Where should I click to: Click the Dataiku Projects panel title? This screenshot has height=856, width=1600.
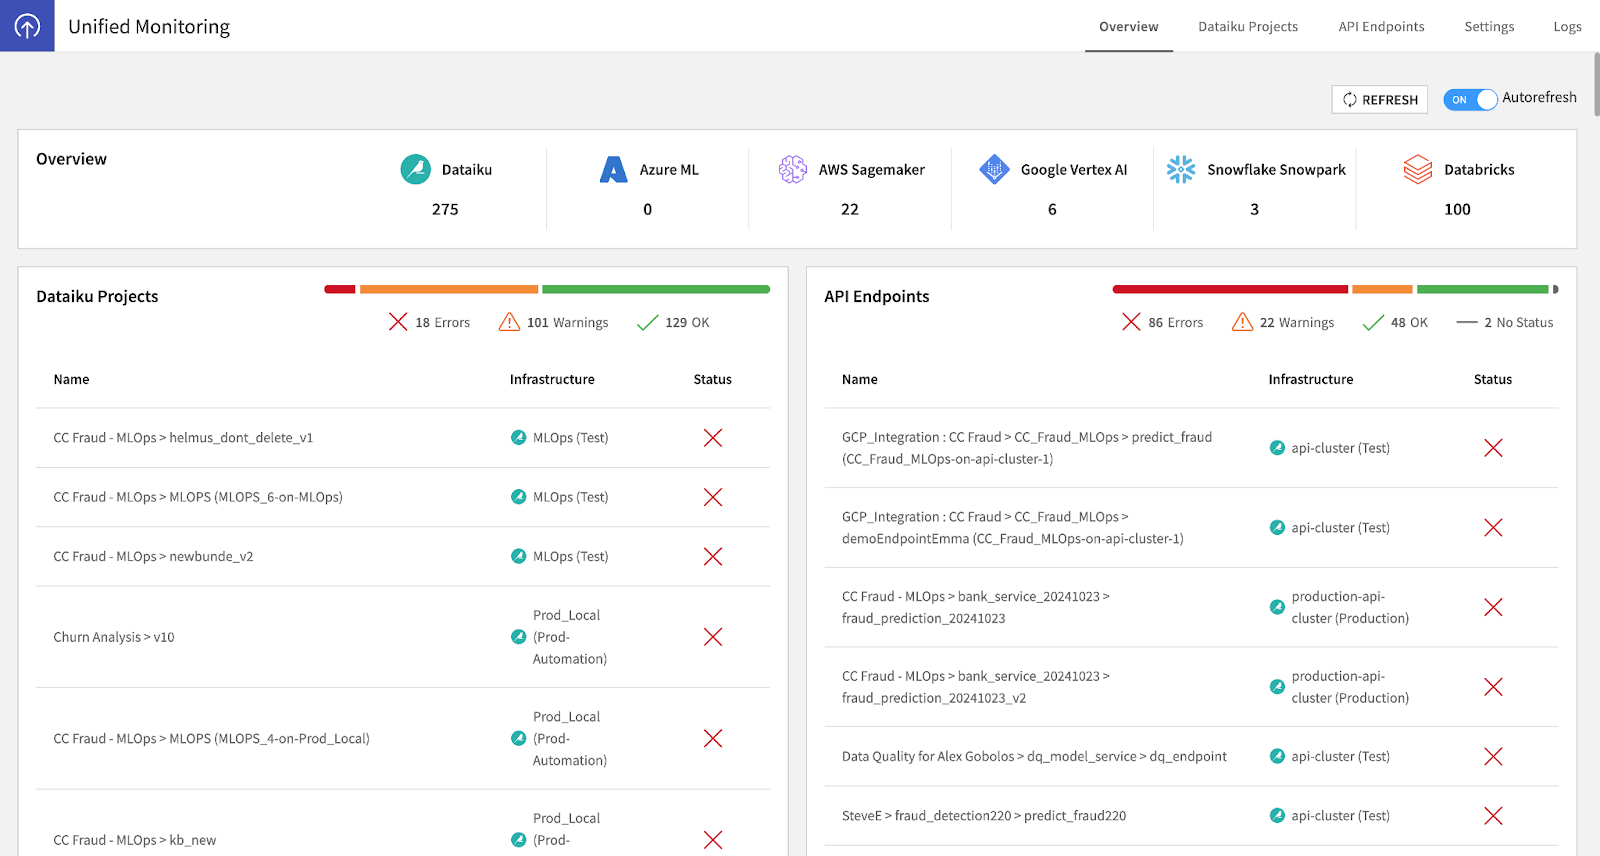point(97,296)
